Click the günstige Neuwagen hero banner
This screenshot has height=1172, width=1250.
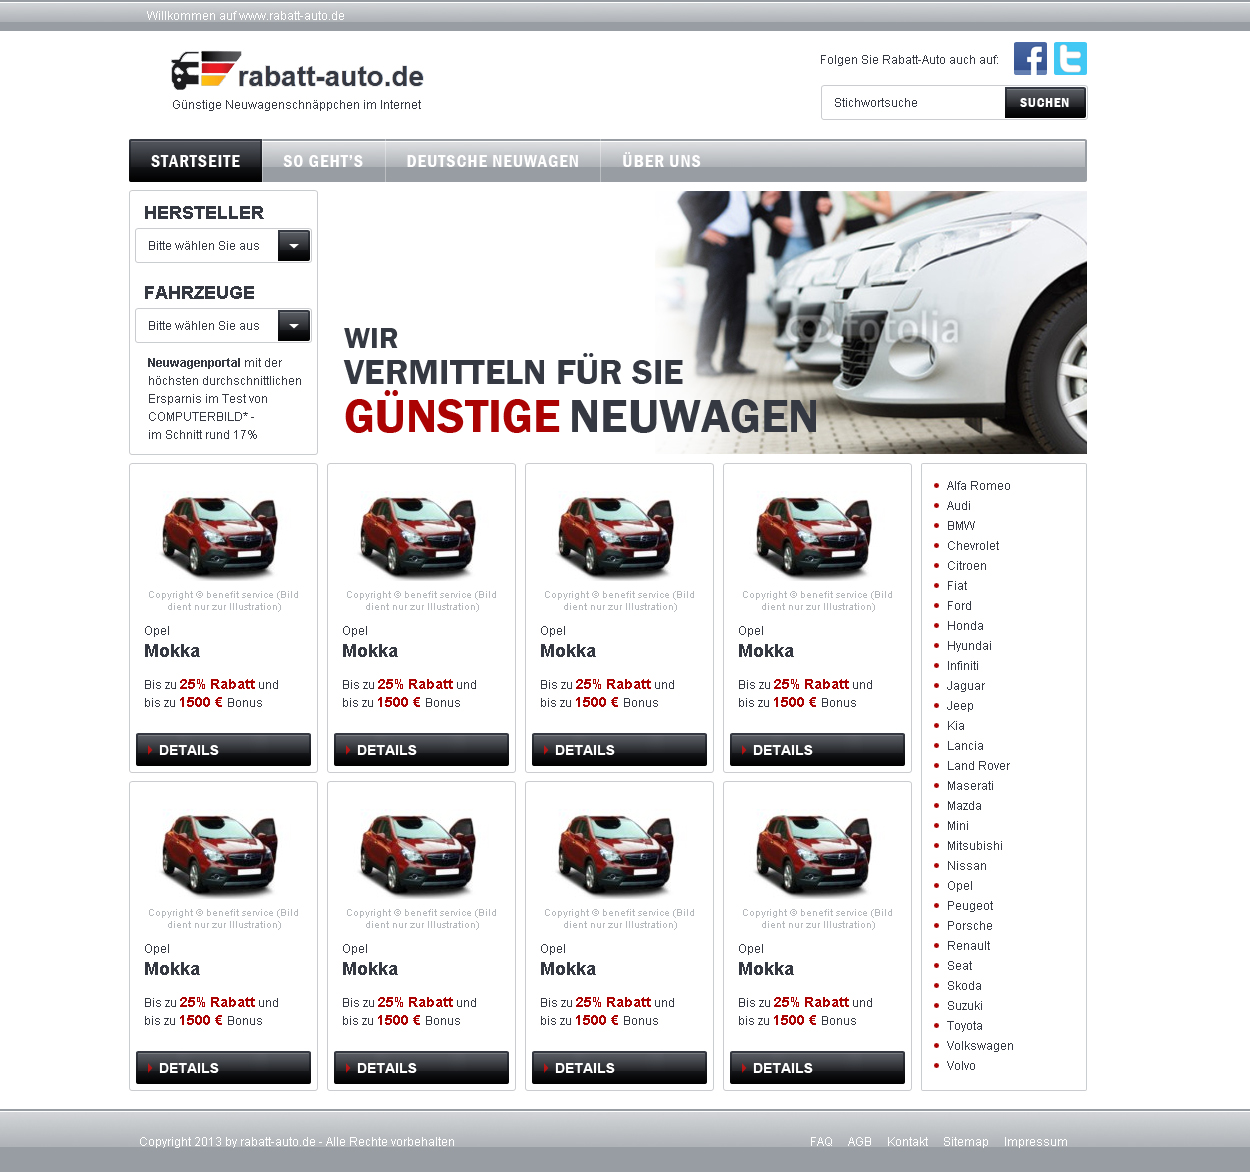click(x=706, y=322)
